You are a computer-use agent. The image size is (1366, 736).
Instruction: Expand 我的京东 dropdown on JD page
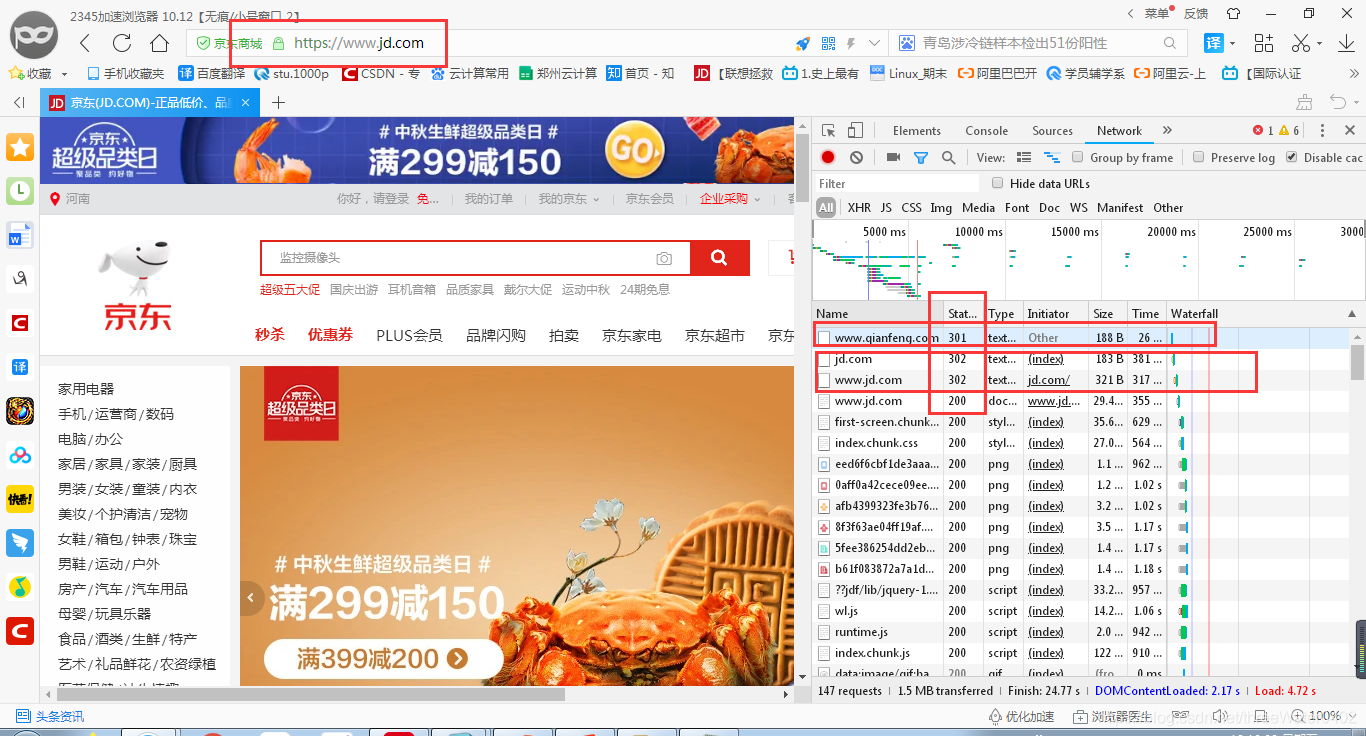coord(596,199)
